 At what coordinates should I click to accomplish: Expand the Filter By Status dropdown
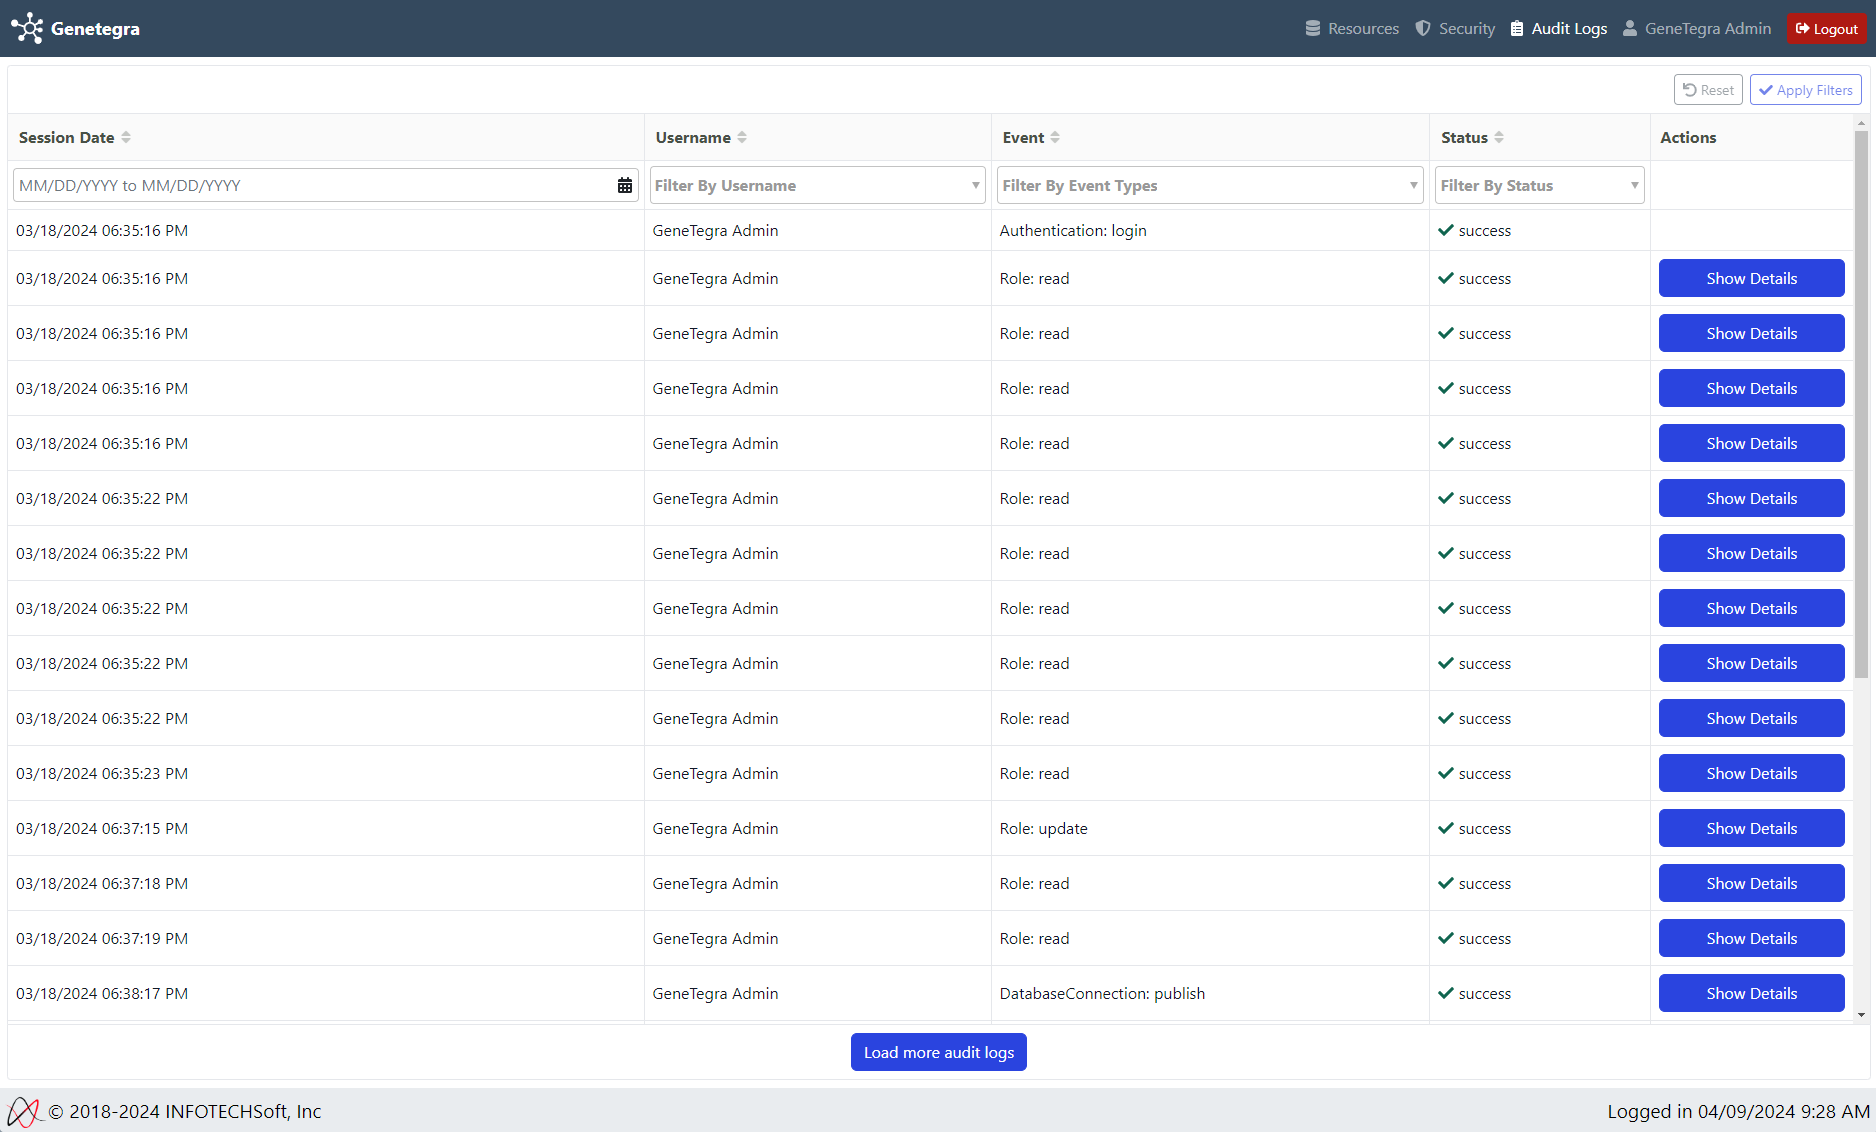click(x=1538, y=185)
